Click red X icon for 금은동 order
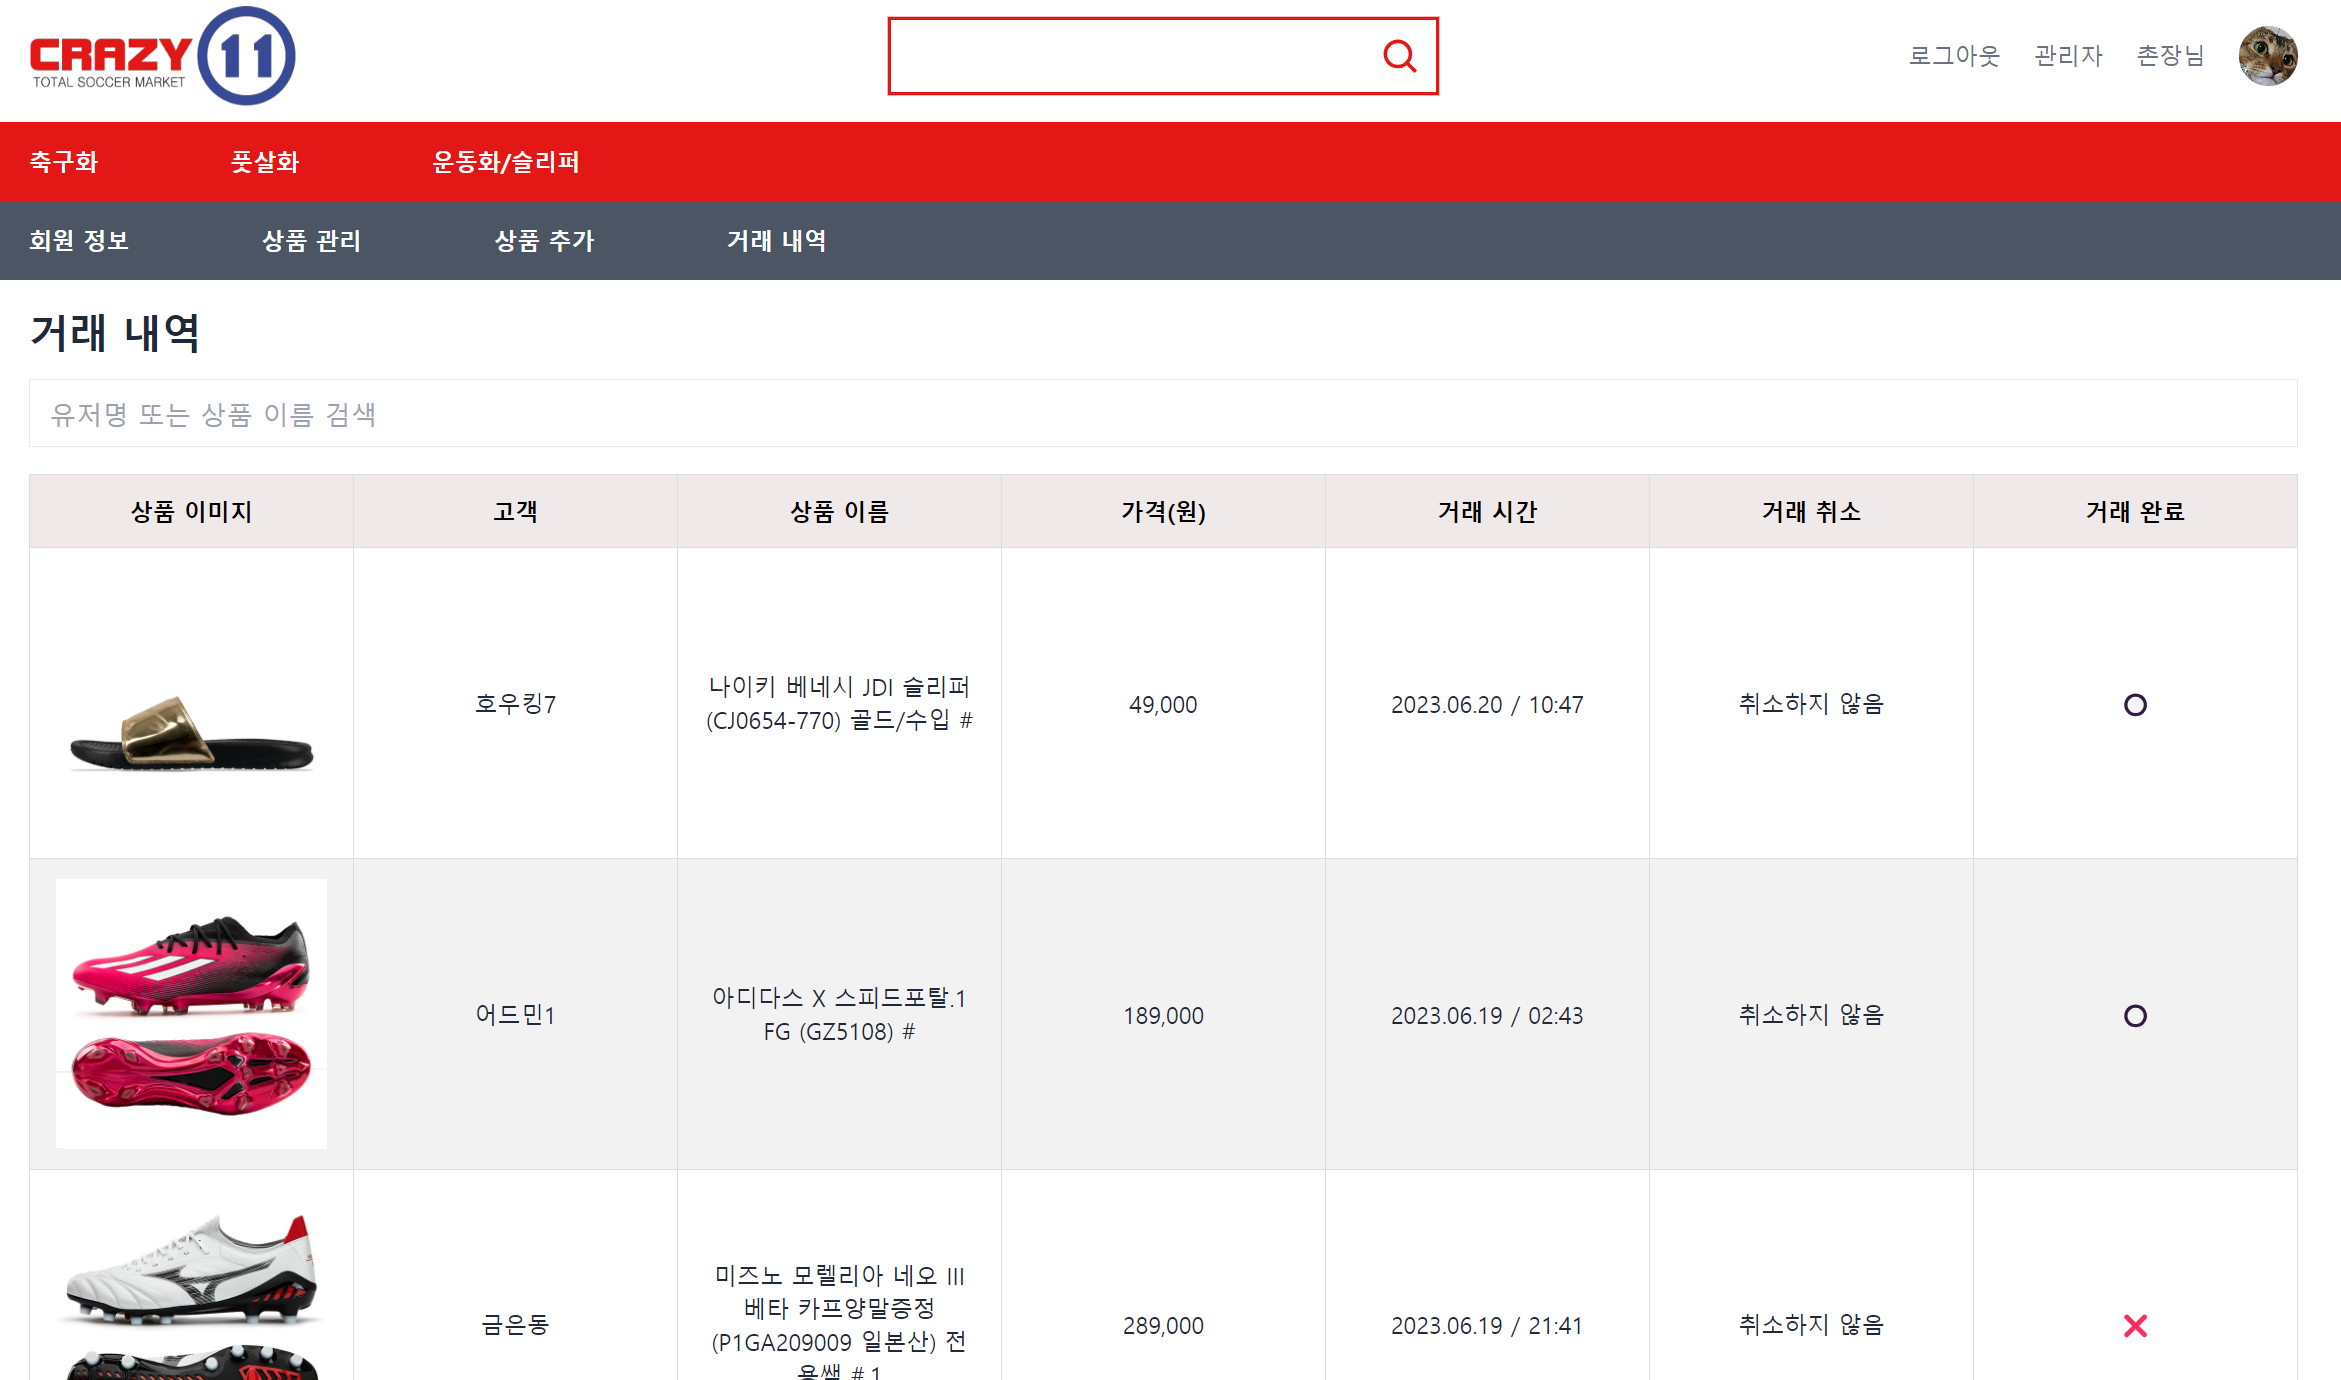 click(2135, 1326)
